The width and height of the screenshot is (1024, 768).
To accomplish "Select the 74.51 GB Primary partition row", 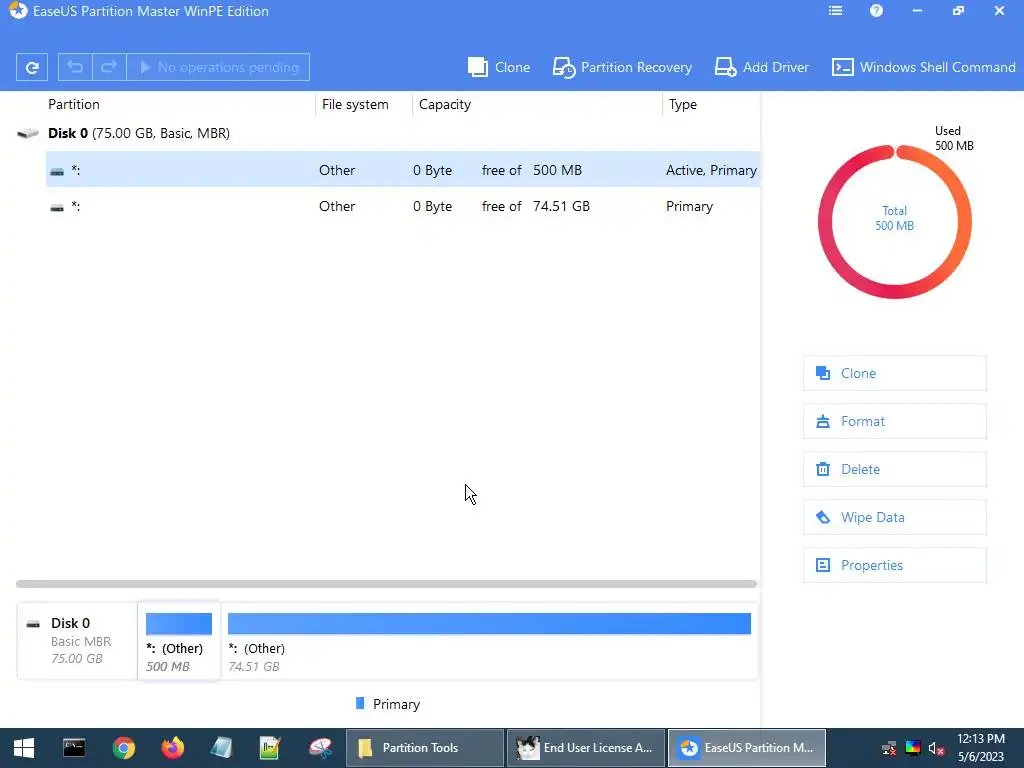I will coord(402,206).
